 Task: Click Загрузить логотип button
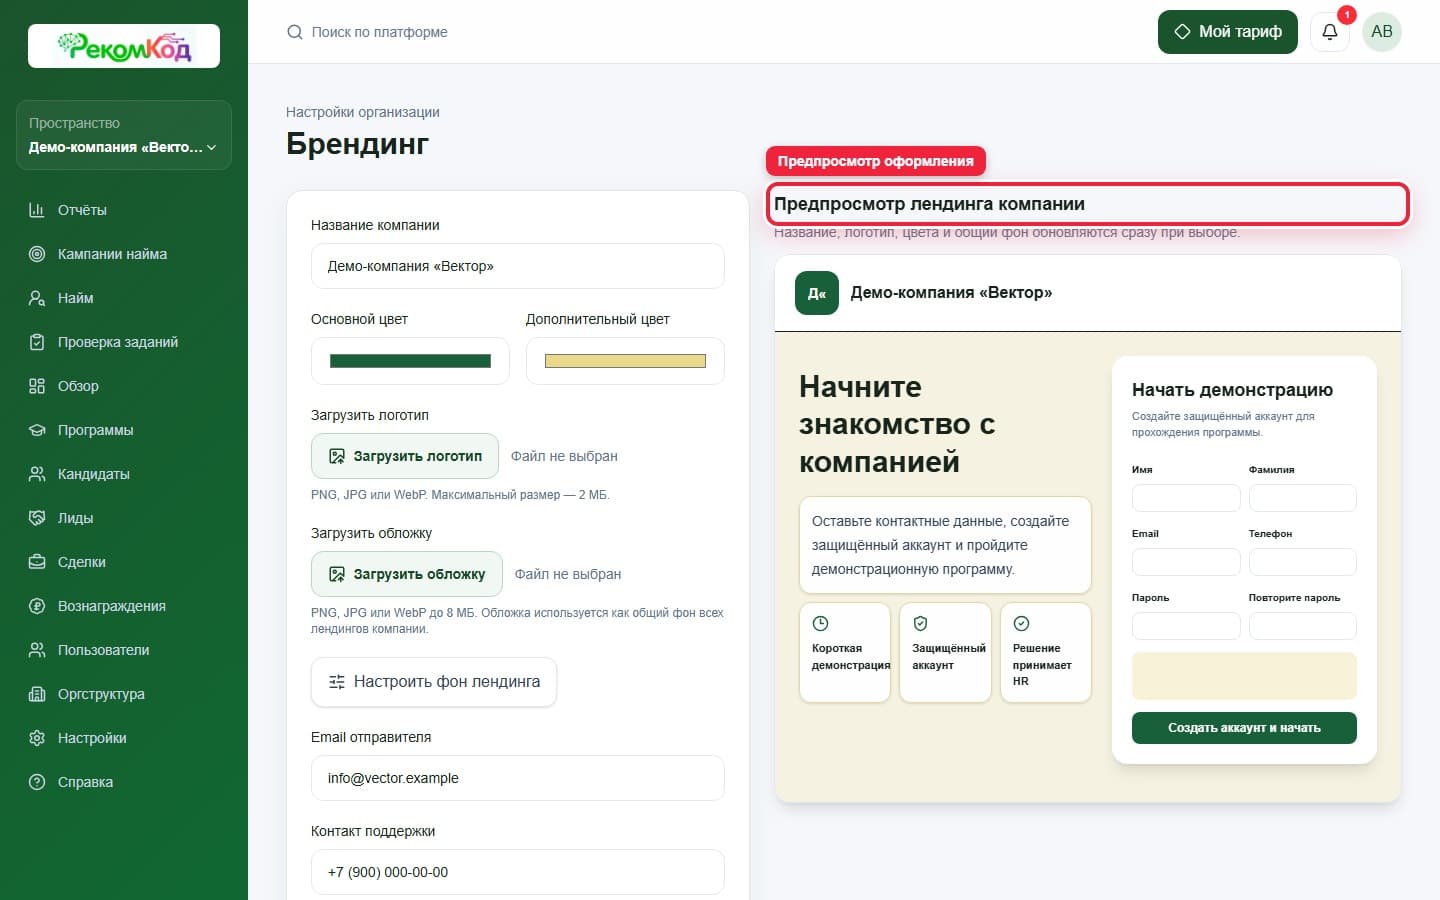(405, 456)
